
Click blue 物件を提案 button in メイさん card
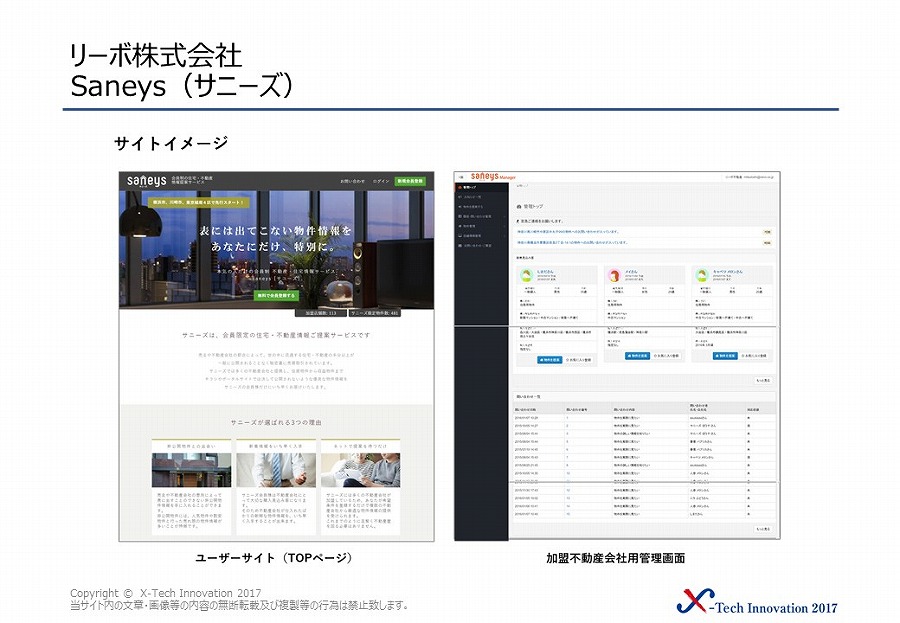[637, 356]
